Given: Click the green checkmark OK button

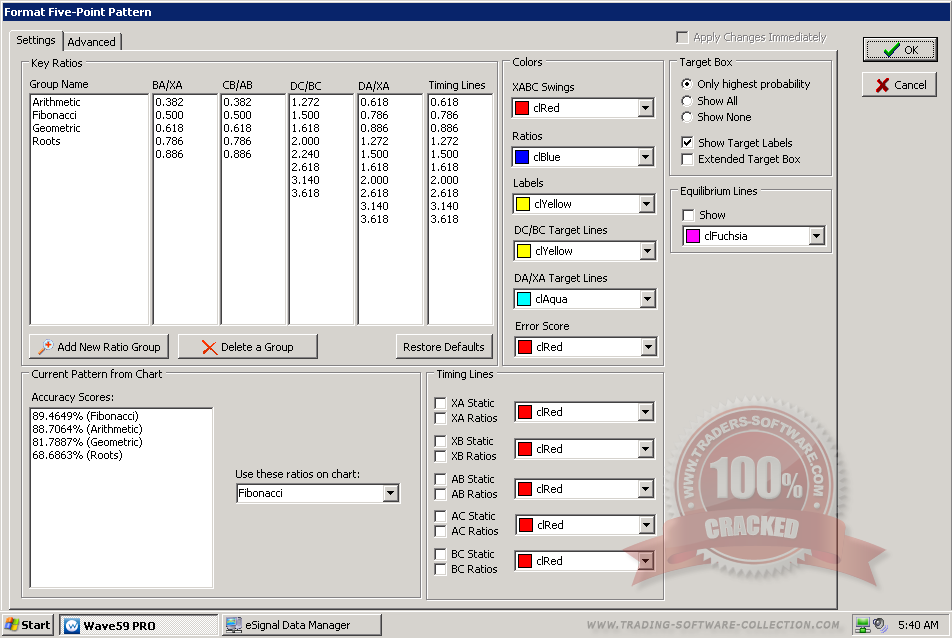Looking at the screenshot, I should coord(900,50).
